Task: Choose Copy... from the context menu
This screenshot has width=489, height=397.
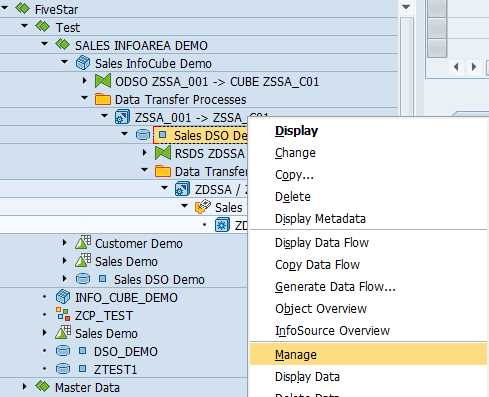Action: click(294, 175)
